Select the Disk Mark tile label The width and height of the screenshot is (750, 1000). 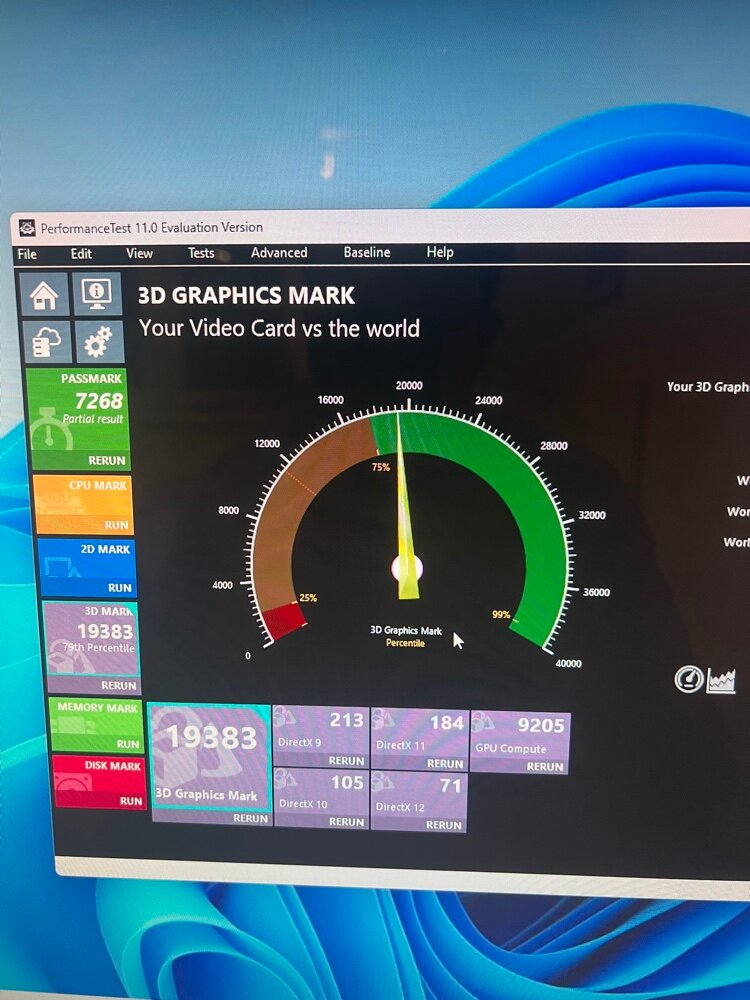113,765
